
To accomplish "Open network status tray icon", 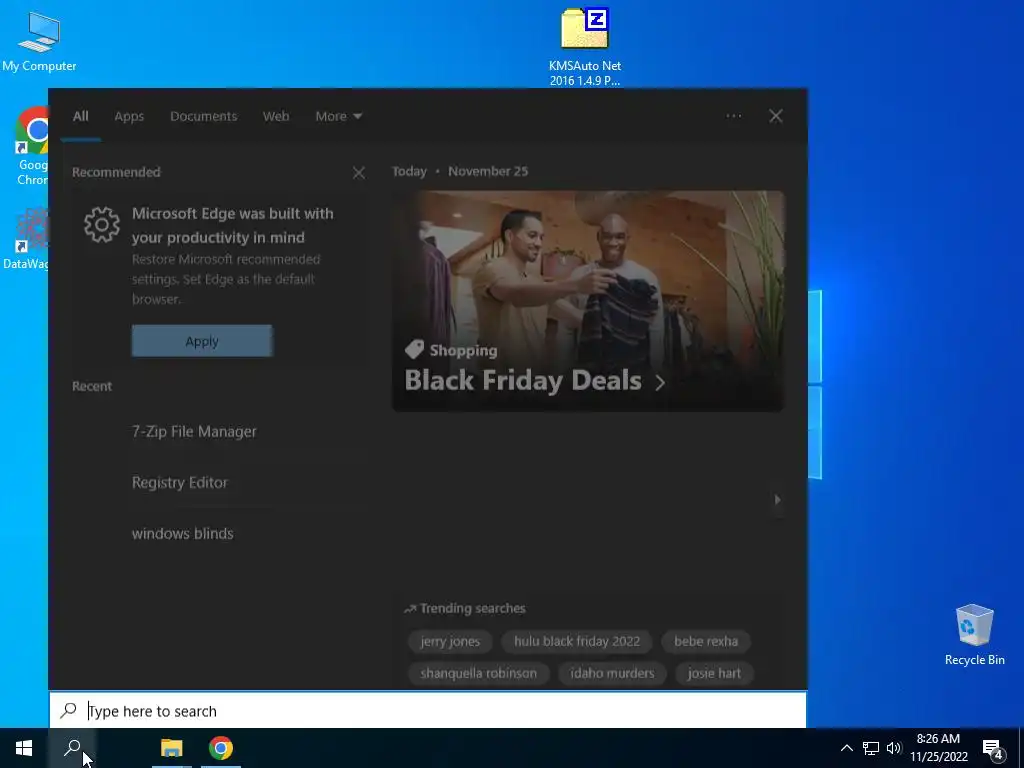I will pyautogui.click(x=871, y=748).
